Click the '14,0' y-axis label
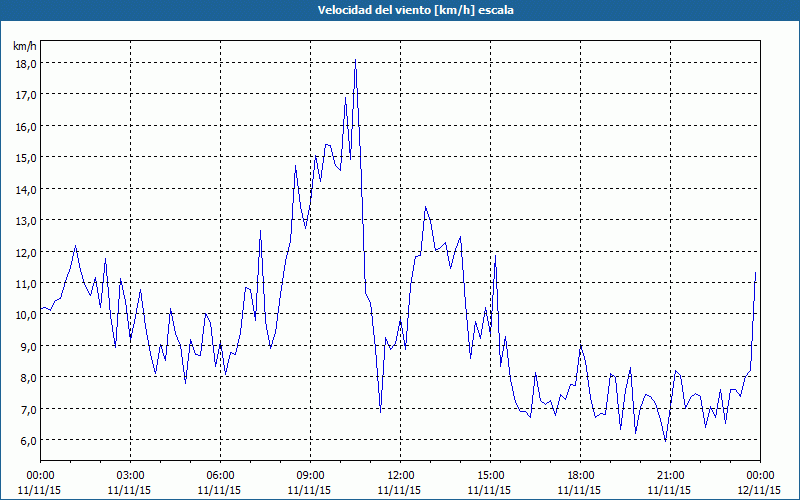This screenshot has width=800, height=500. pyautogui.click(x=26, y=189)
